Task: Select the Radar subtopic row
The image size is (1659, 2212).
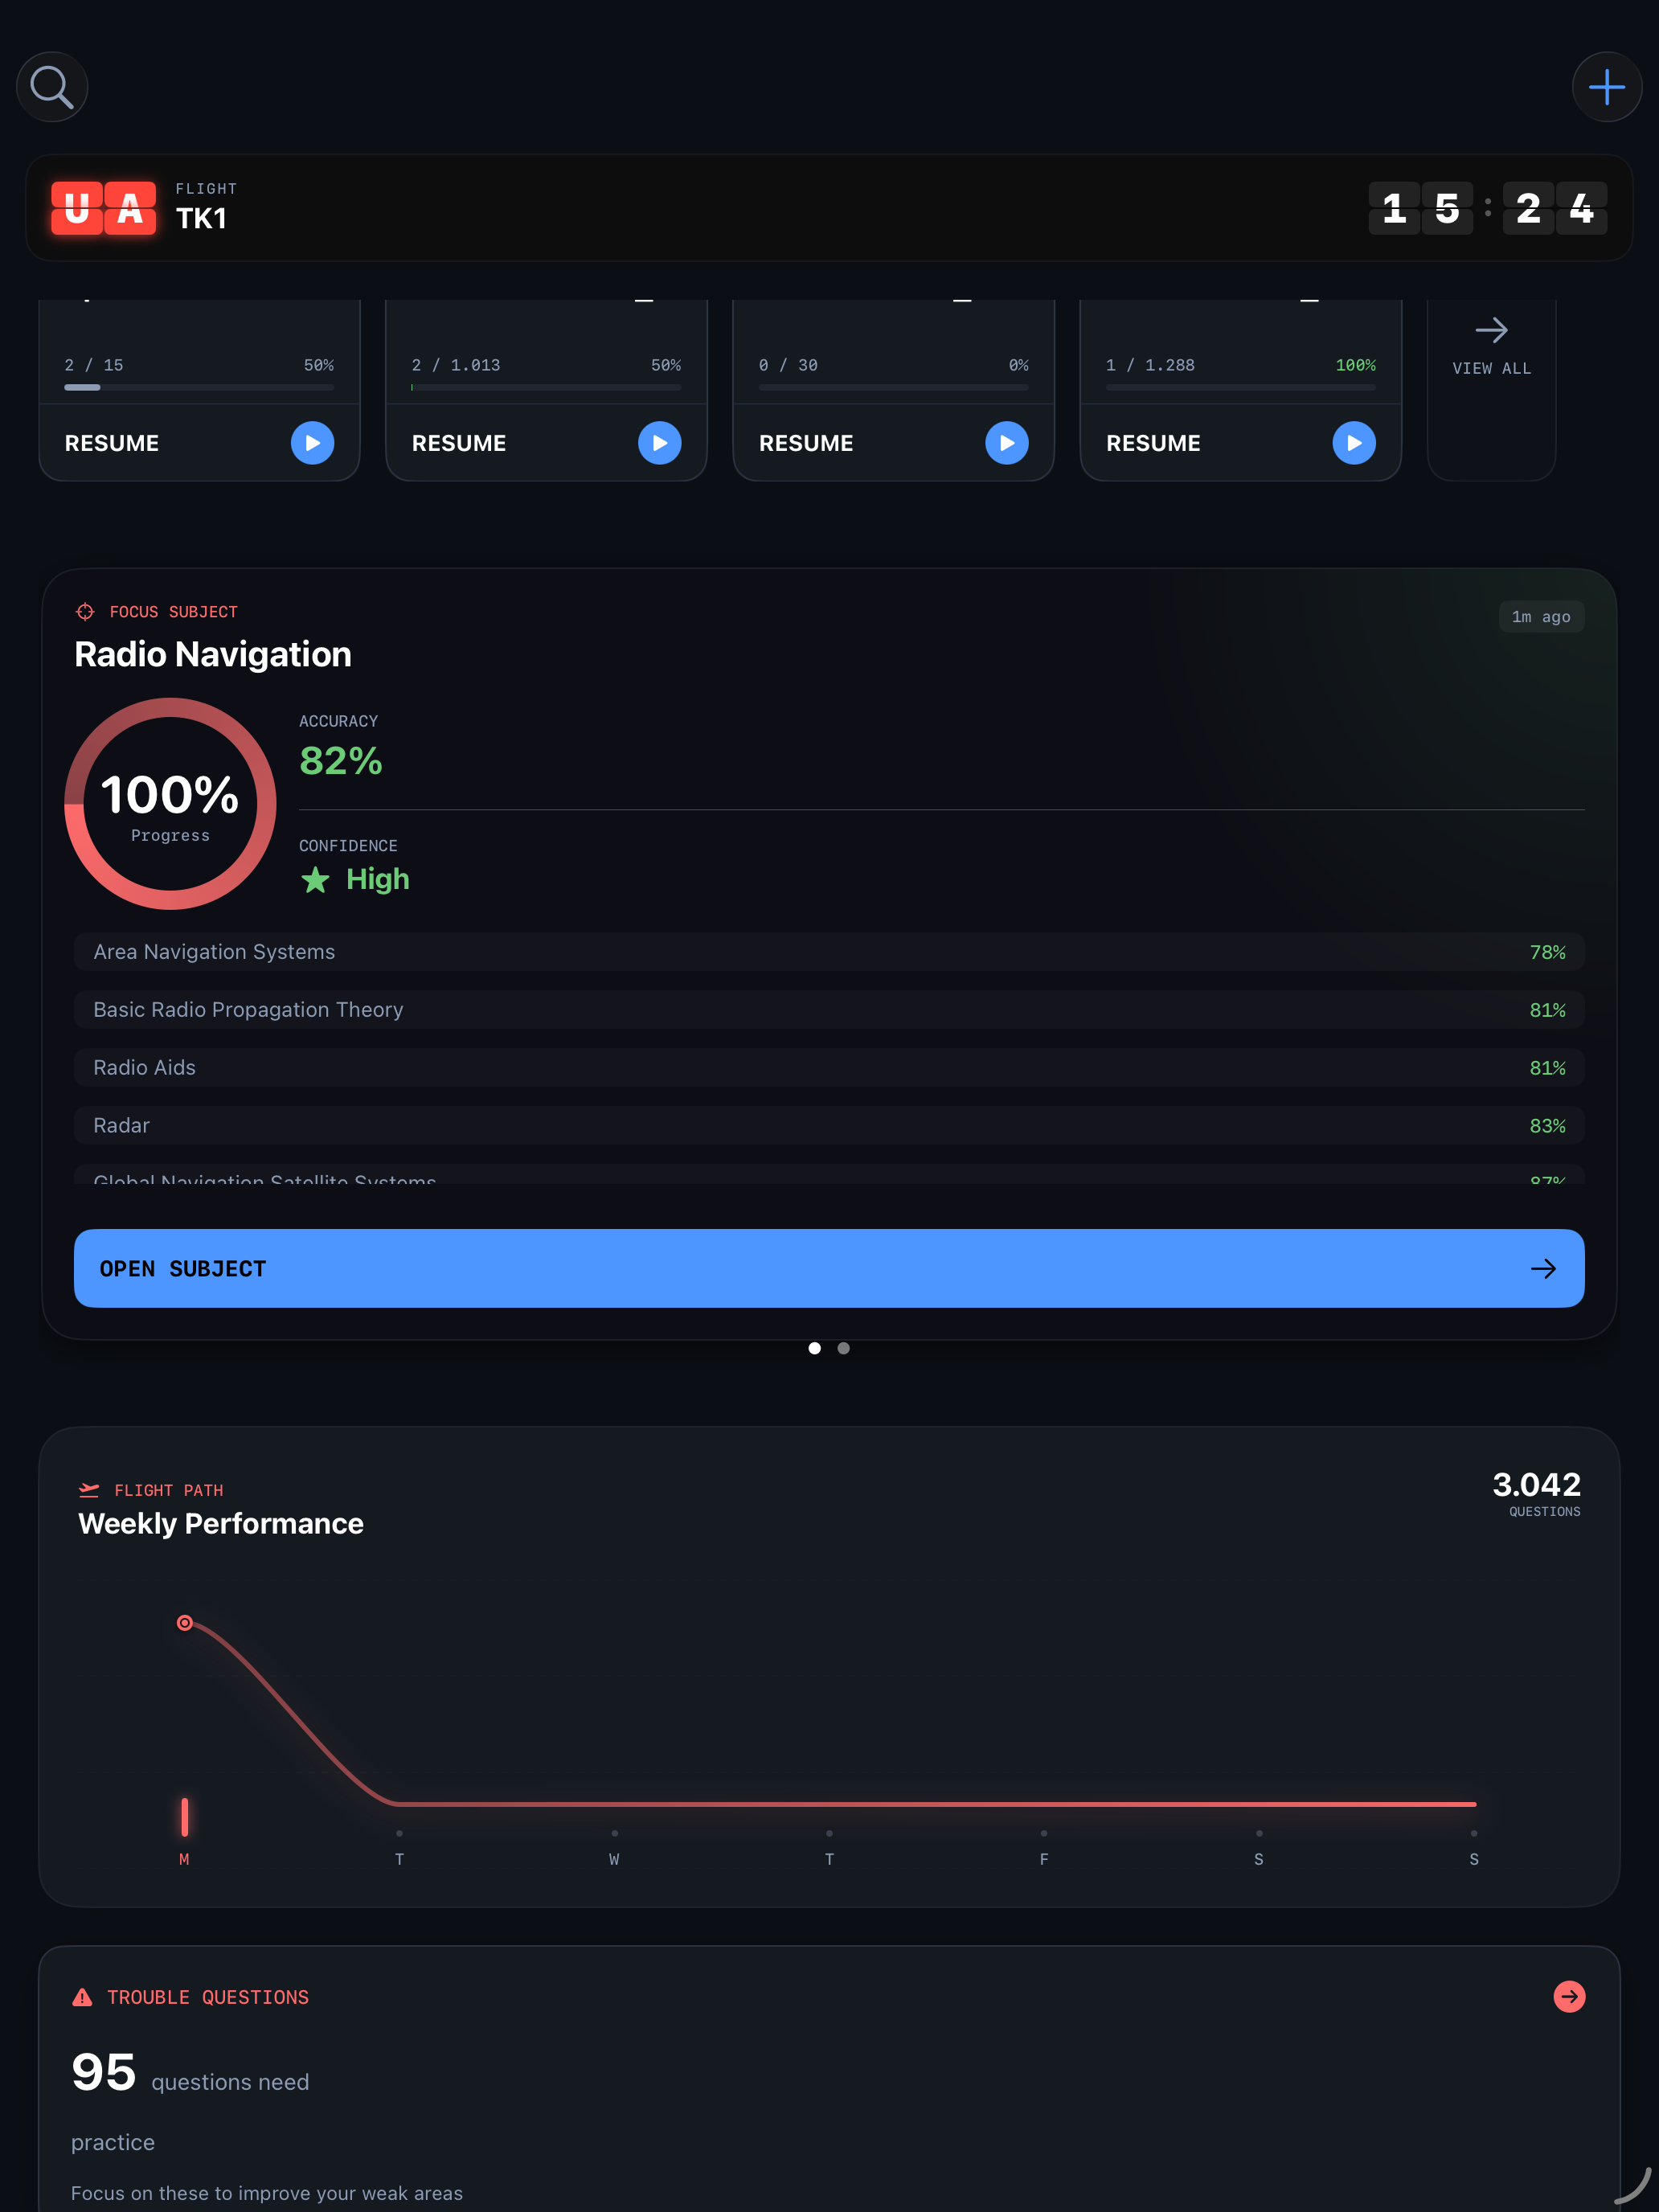Action: [828, 1125]
